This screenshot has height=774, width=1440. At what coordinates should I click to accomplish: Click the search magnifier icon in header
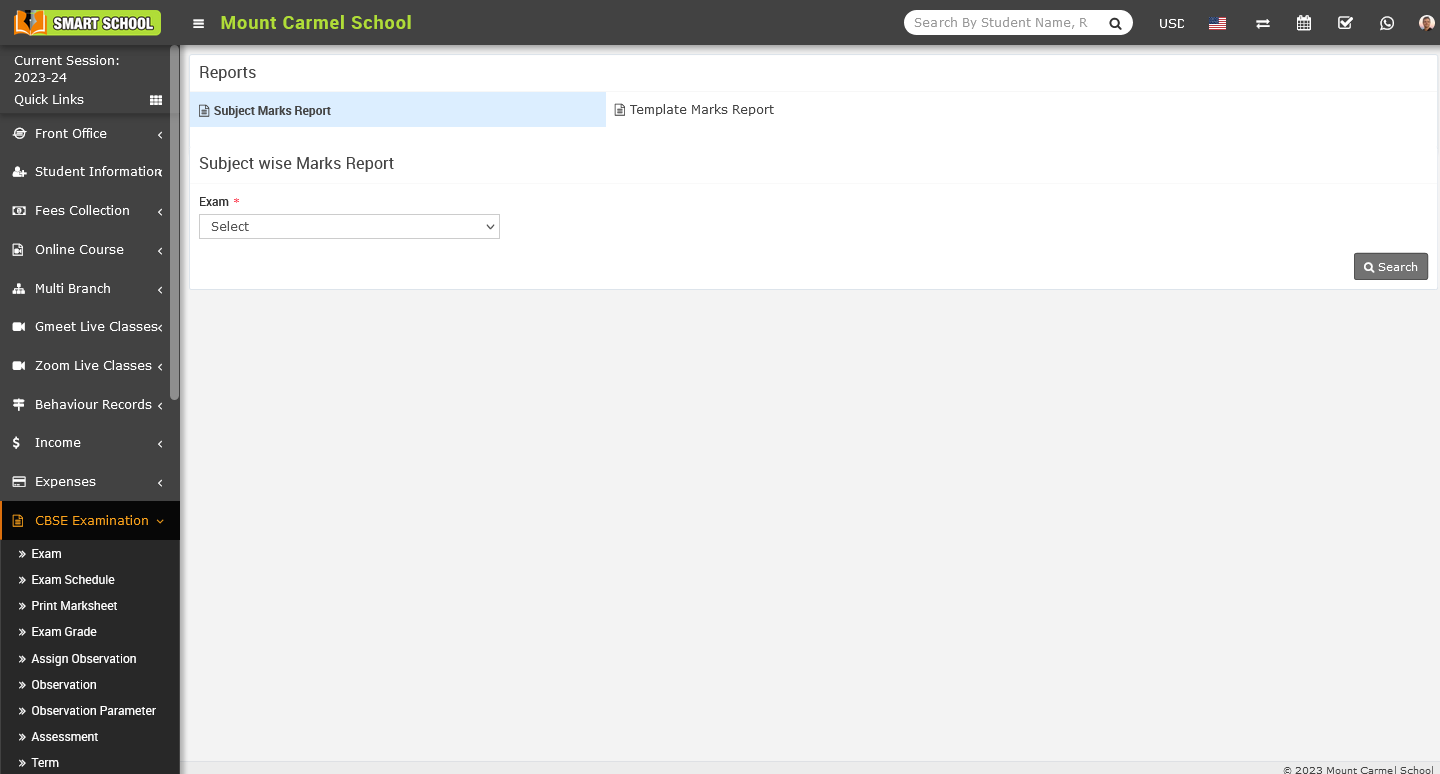[x=1115, y=23]
